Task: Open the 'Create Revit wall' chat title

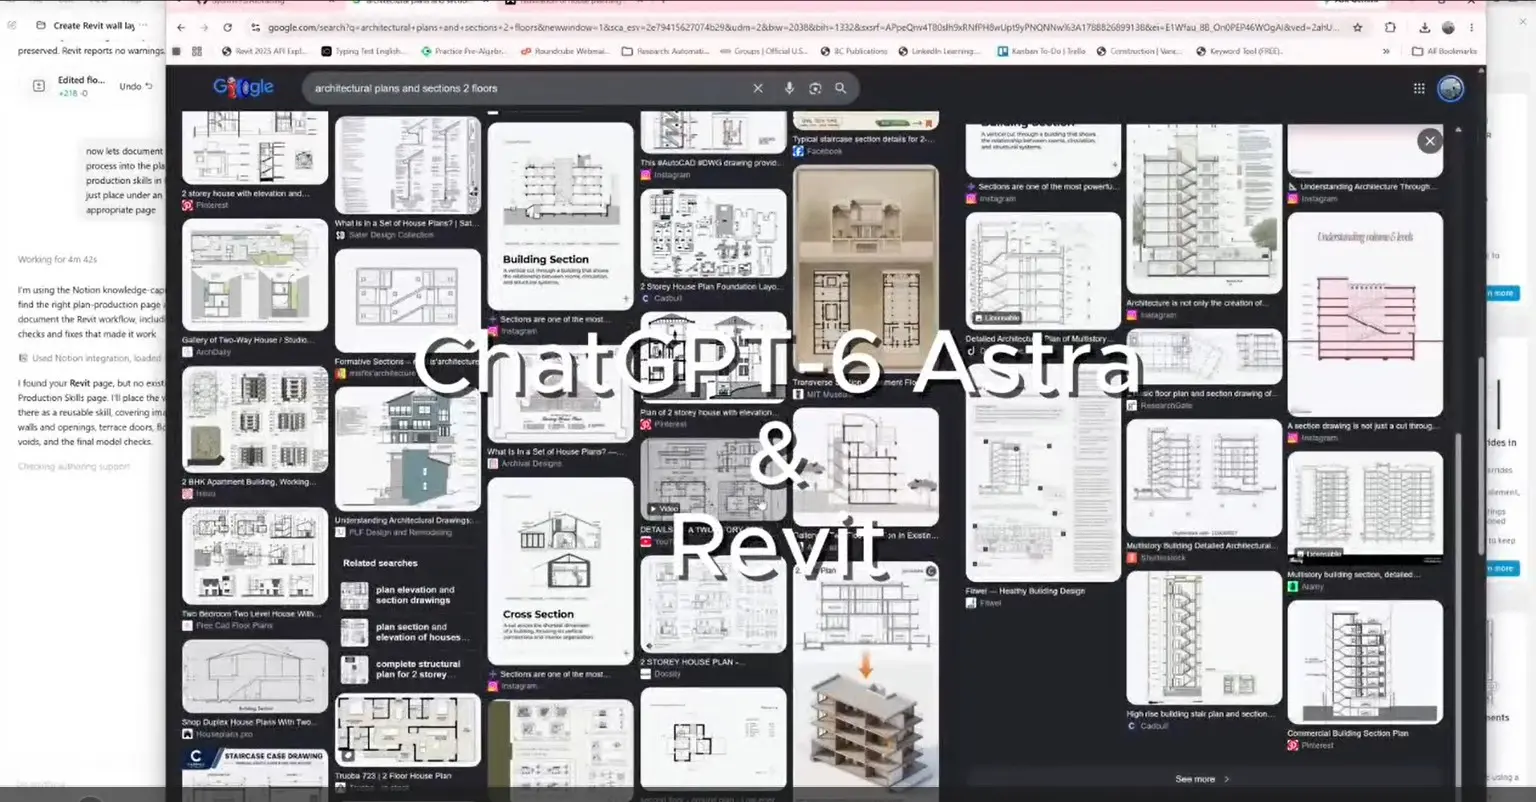Action: tap(93, 25)
